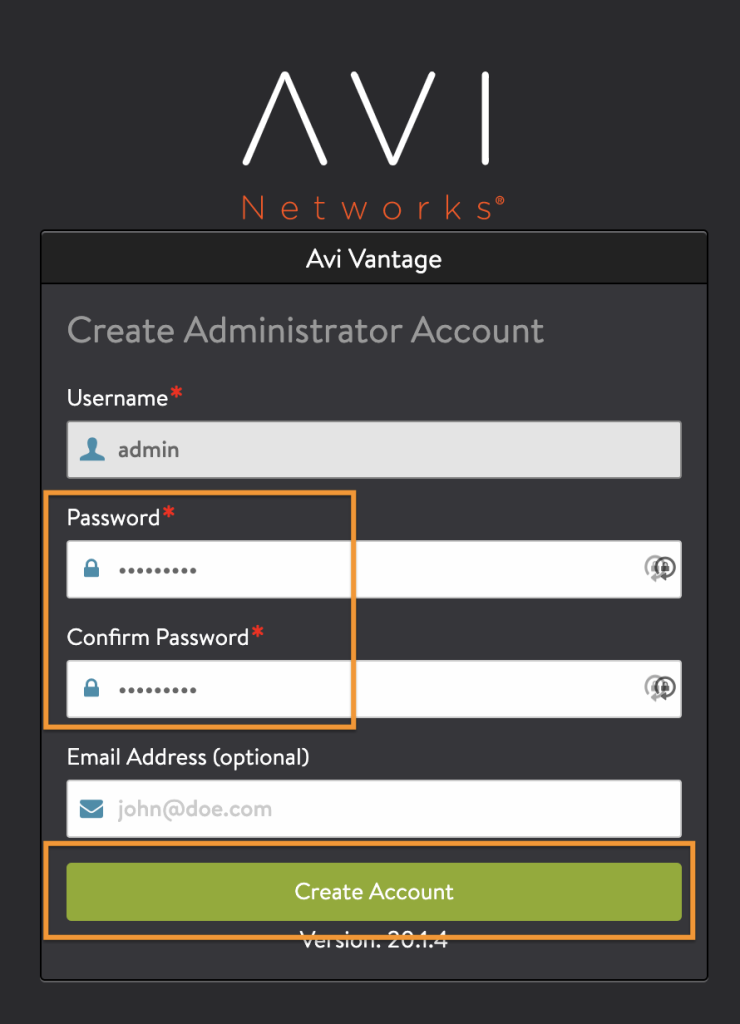Viewport: 740px width, 1024px height.
Task: Click the green Create Account button
Action: [374, 891]
